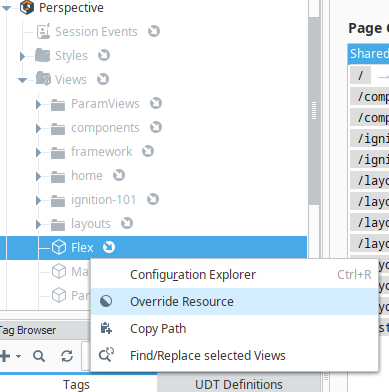
Task: Click the project browser vertical scrollbar
Action: 314,110
